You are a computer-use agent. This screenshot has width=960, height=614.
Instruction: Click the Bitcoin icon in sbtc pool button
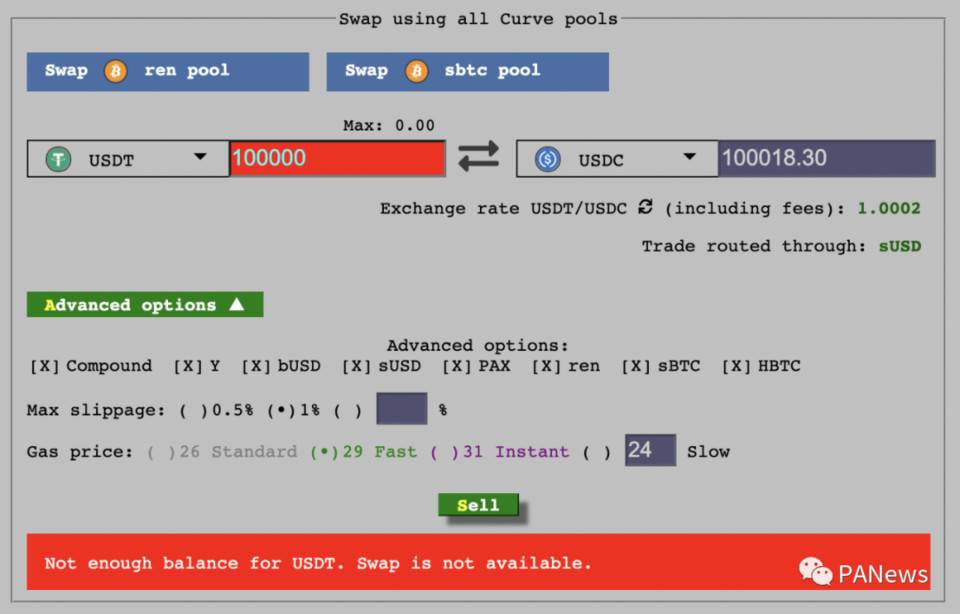pos(416,71)
